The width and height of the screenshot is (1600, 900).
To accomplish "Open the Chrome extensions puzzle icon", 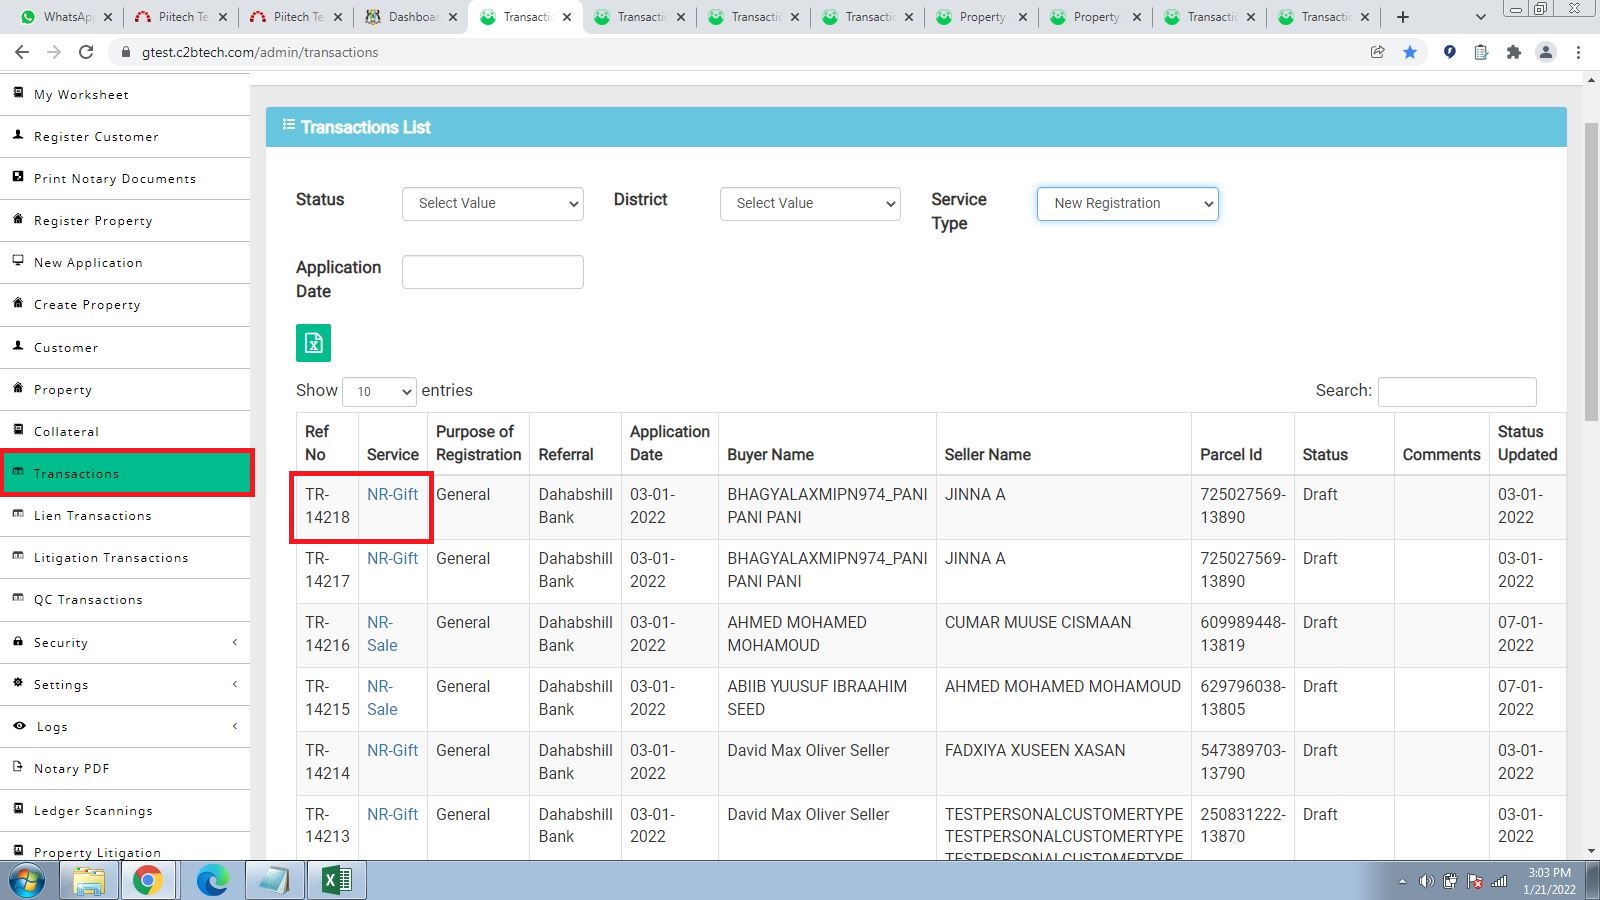I will (1514, 52).
